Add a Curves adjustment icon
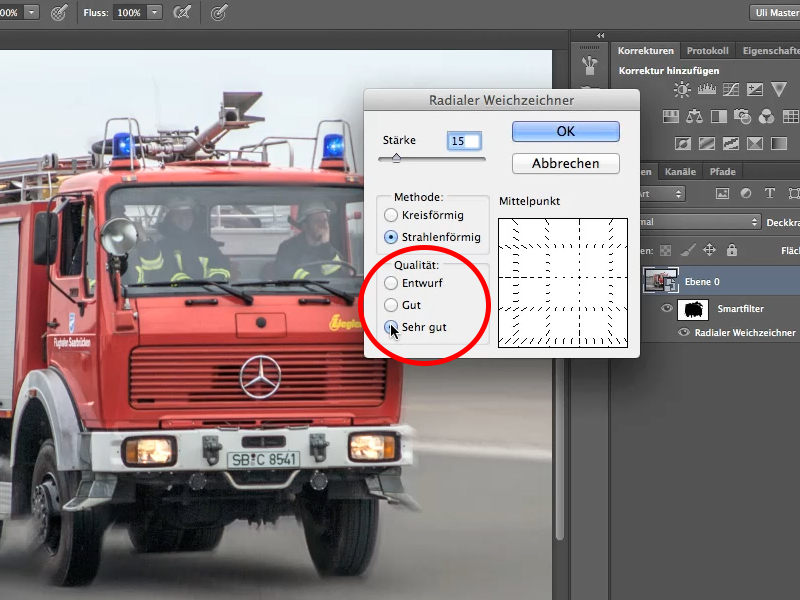The width and height of the screenshot is (800, 600). (x=731, y=89)
